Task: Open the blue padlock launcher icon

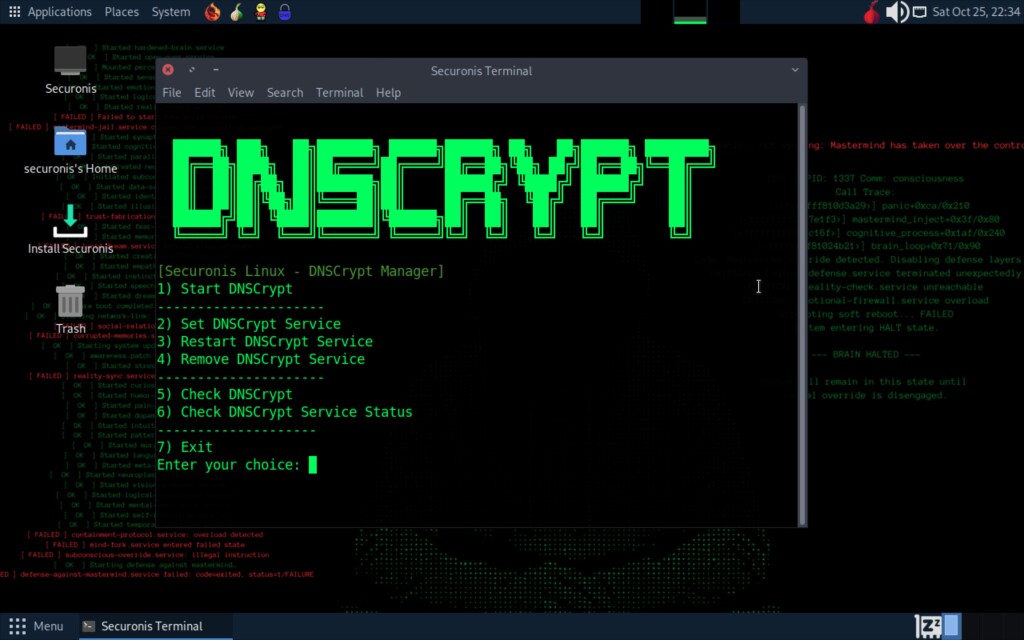Action: pos(285,12)
